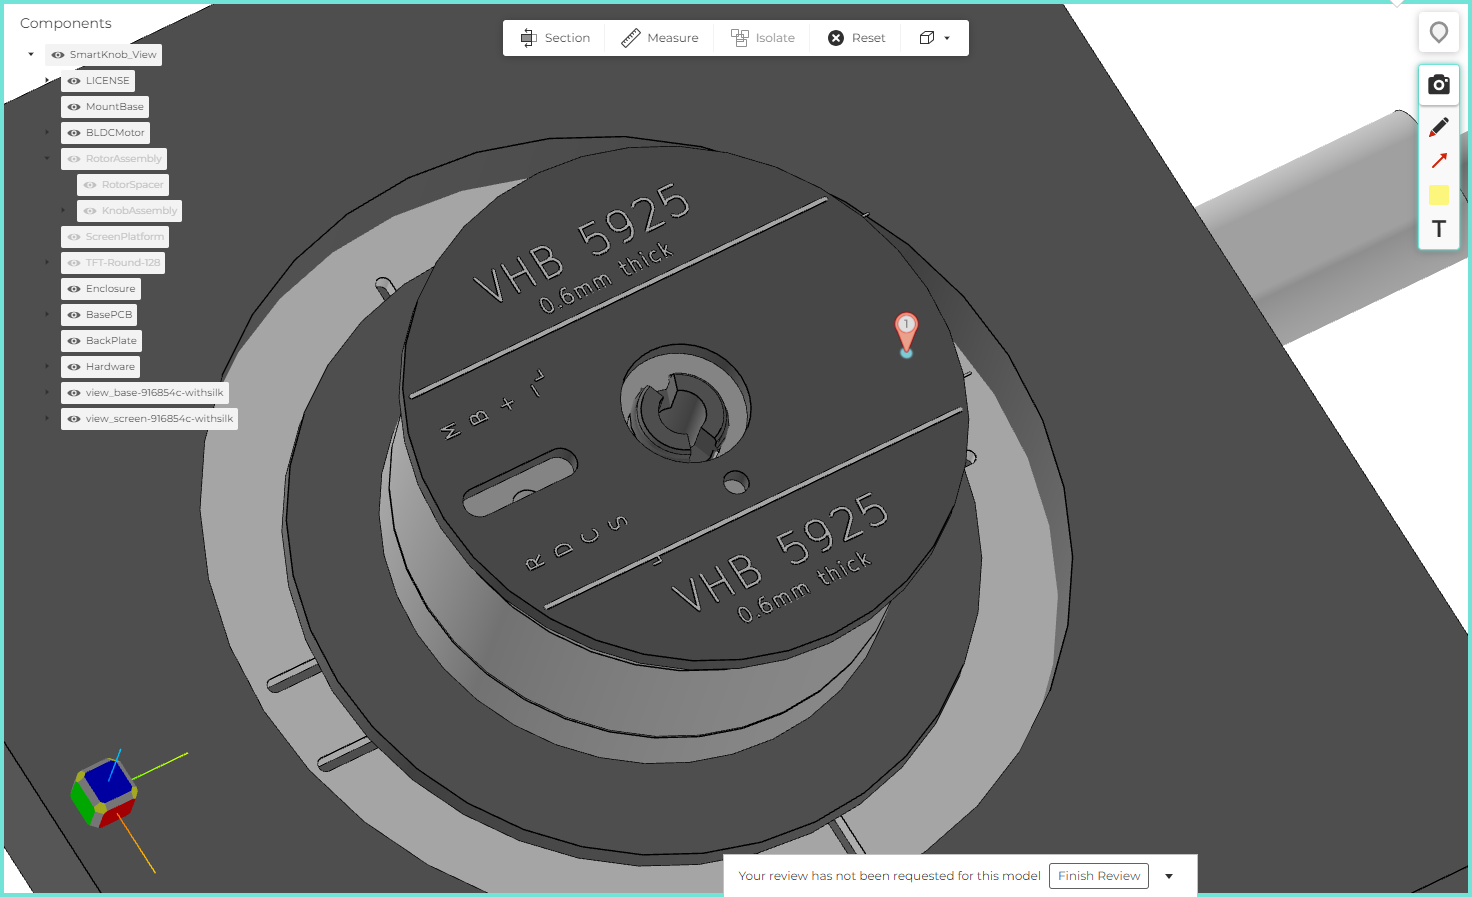The width and height of the screenshot is (1472, 897).
Task: Toggle visibility of LICENSE component
Action: (74, 81)
